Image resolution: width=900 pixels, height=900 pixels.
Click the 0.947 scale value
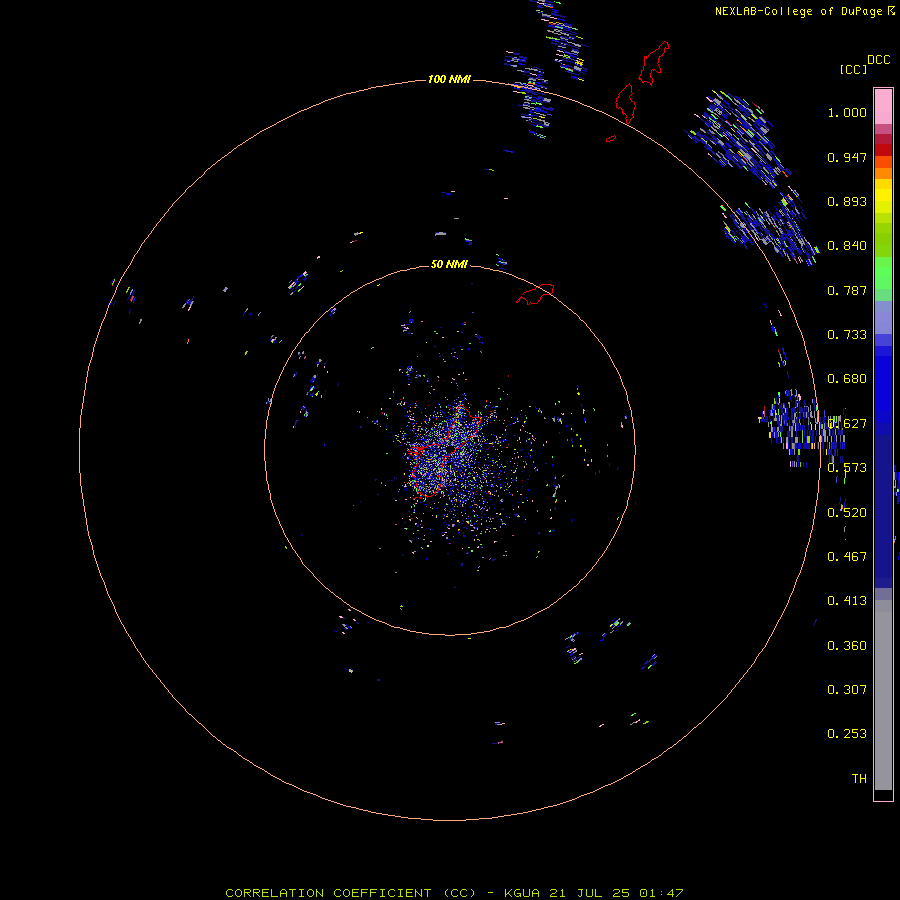pos(847,157)
